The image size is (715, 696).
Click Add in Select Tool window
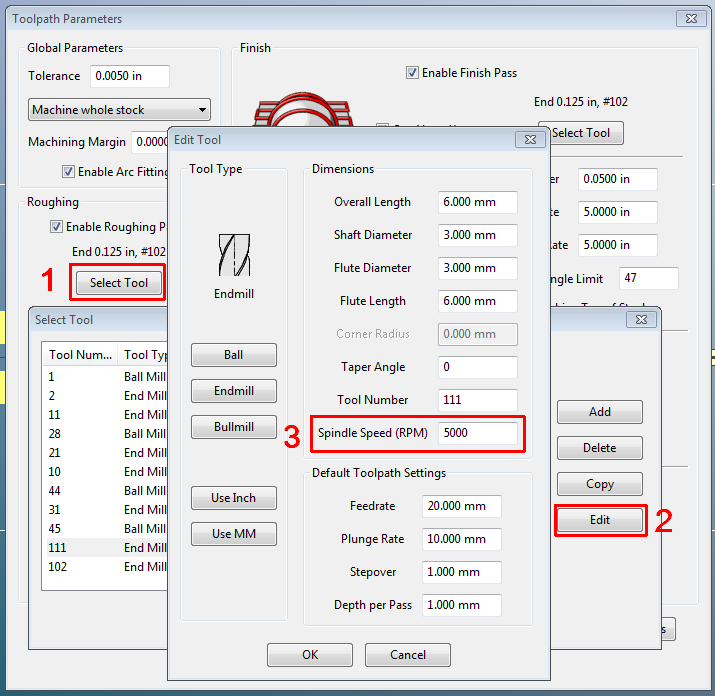600,412
